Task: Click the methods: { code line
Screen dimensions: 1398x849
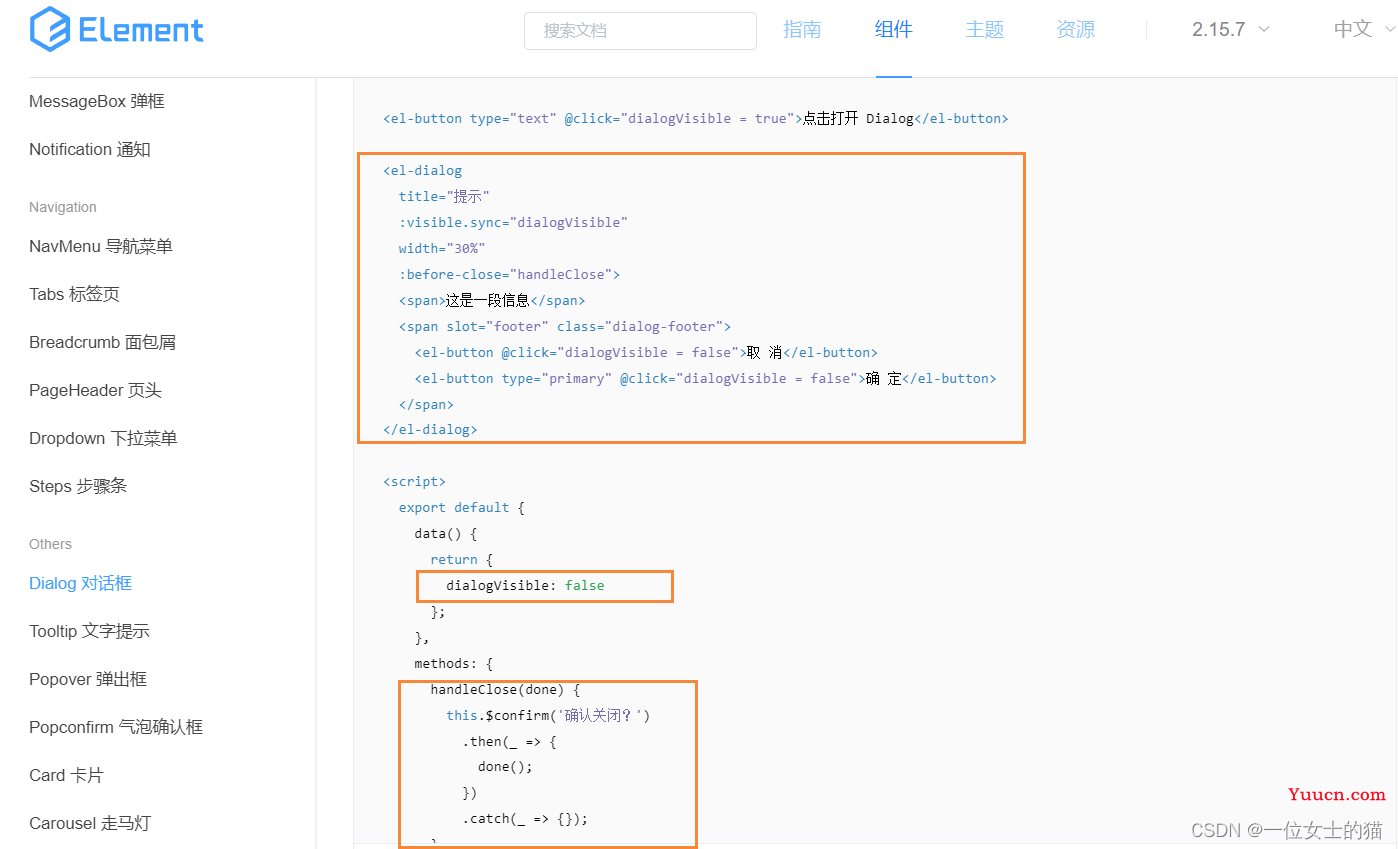Action: pos(454,663)
